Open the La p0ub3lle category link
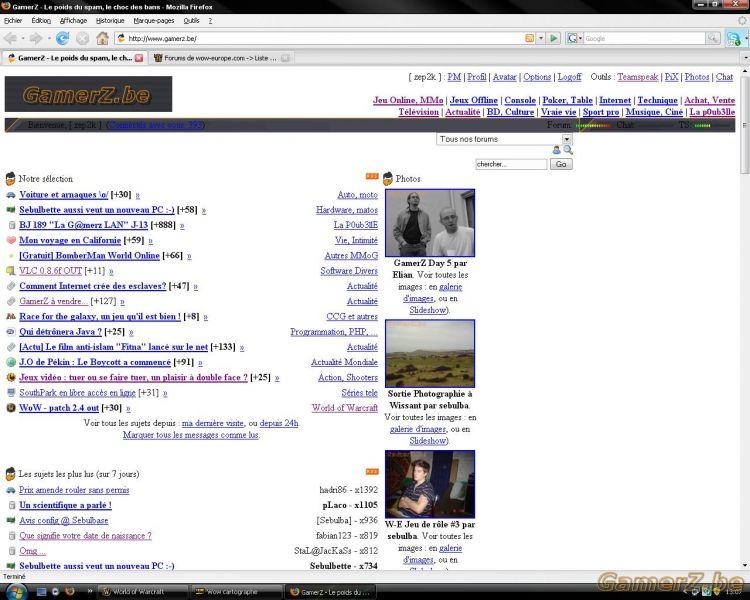This screenshot has width=750, height=600. [712, 112]
